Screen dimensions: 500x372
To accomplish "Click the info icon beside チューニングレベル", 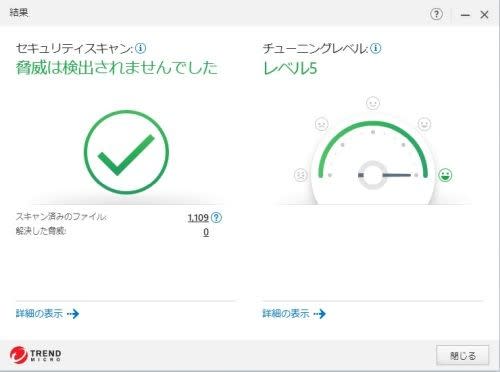I will point(376,48).
